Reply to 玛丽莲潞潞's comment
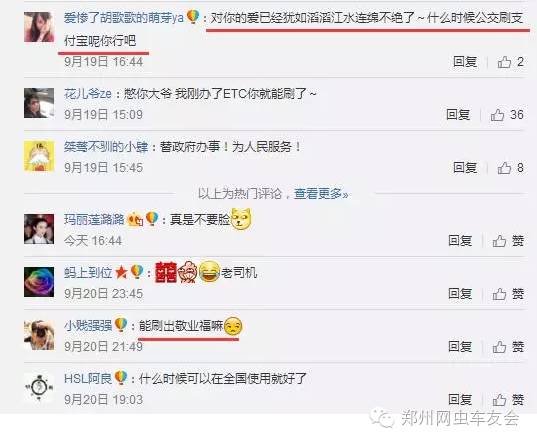Viewport: 537px width, 443px height. tap(460, 241)
